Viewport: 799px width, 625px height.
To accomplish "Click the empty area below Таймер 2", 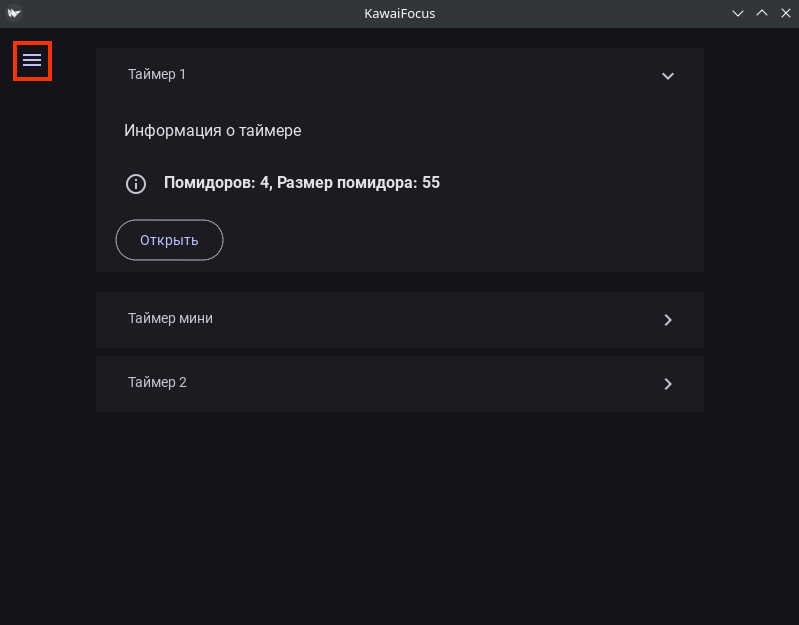I will [x=400, y=510].
